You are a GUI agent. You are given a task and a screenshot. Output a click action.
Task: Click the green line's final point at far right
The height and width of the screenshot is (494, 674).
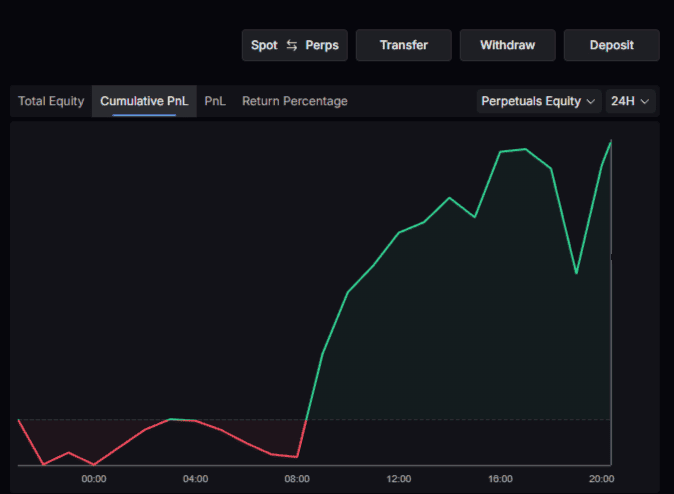click(x=610, y=142)
